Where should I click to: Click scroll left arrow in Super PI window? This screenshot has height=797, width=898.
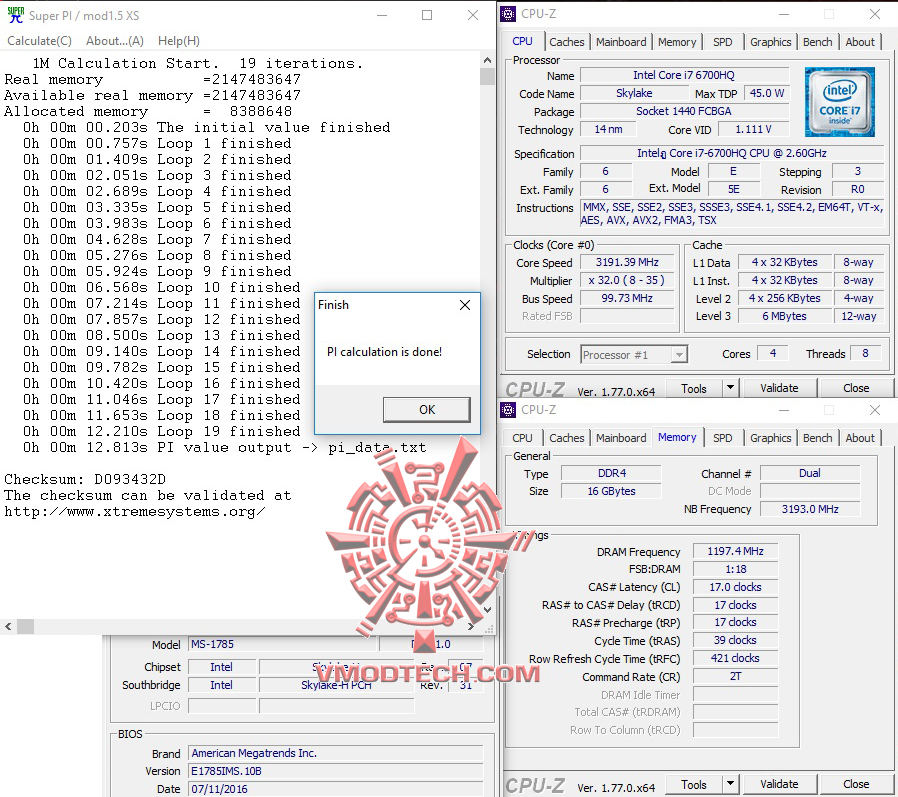pos(8,626)
